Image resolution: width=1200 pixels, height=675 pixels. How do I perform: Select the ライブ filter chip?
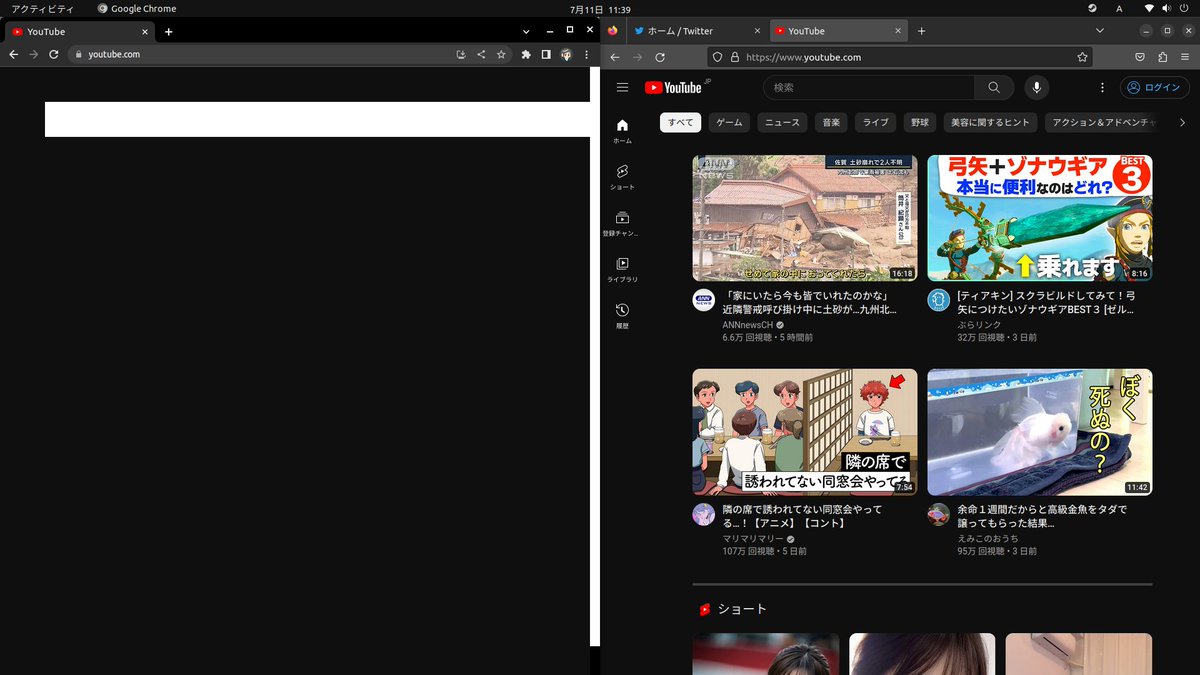[x=876, y=122]
